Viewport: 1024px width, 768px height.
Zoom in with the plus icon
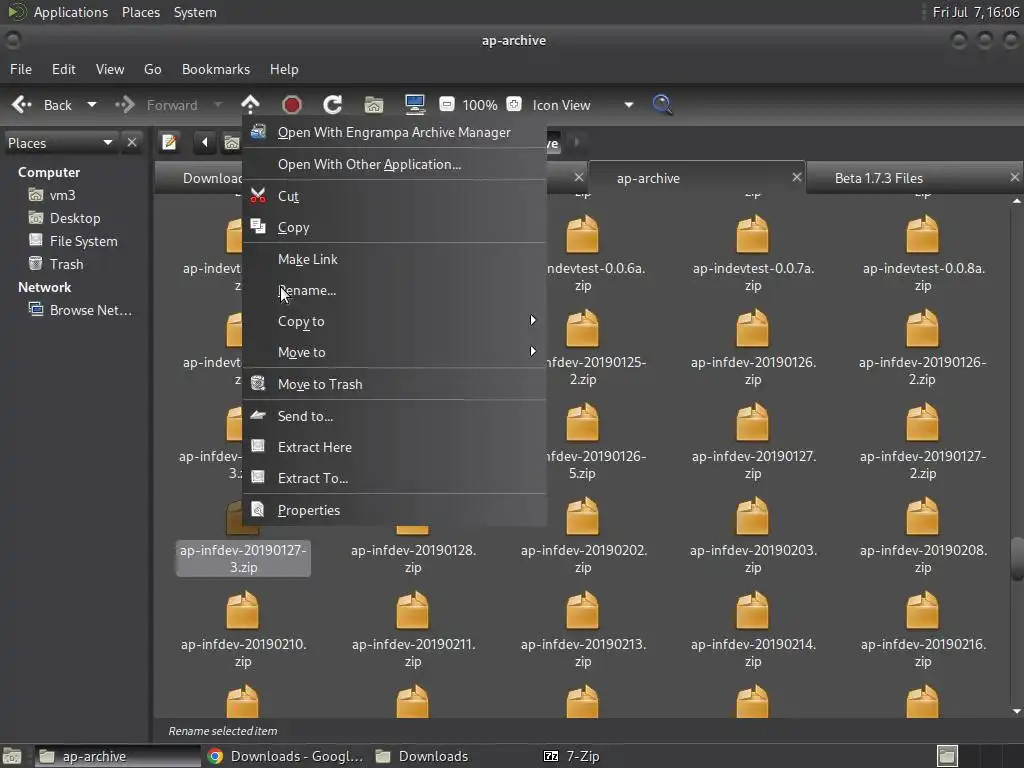point(514,105)
